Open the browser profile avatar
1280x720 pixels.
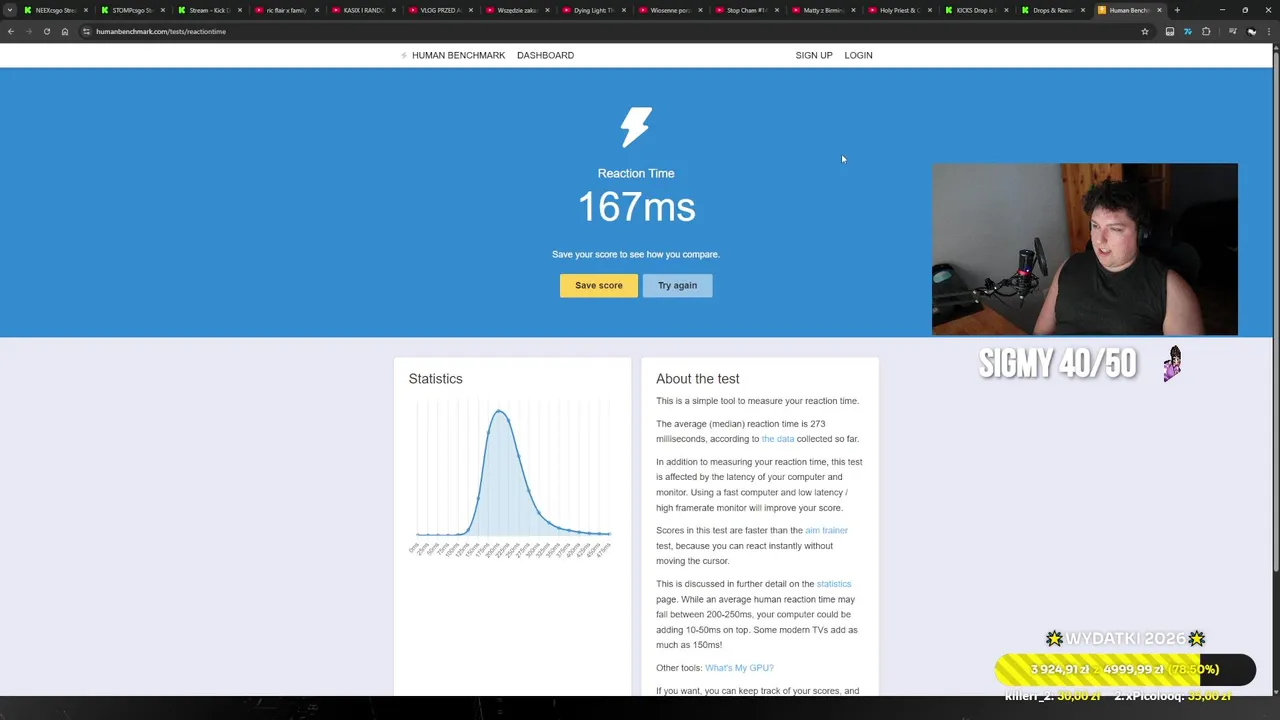[x=1251, y=31]
